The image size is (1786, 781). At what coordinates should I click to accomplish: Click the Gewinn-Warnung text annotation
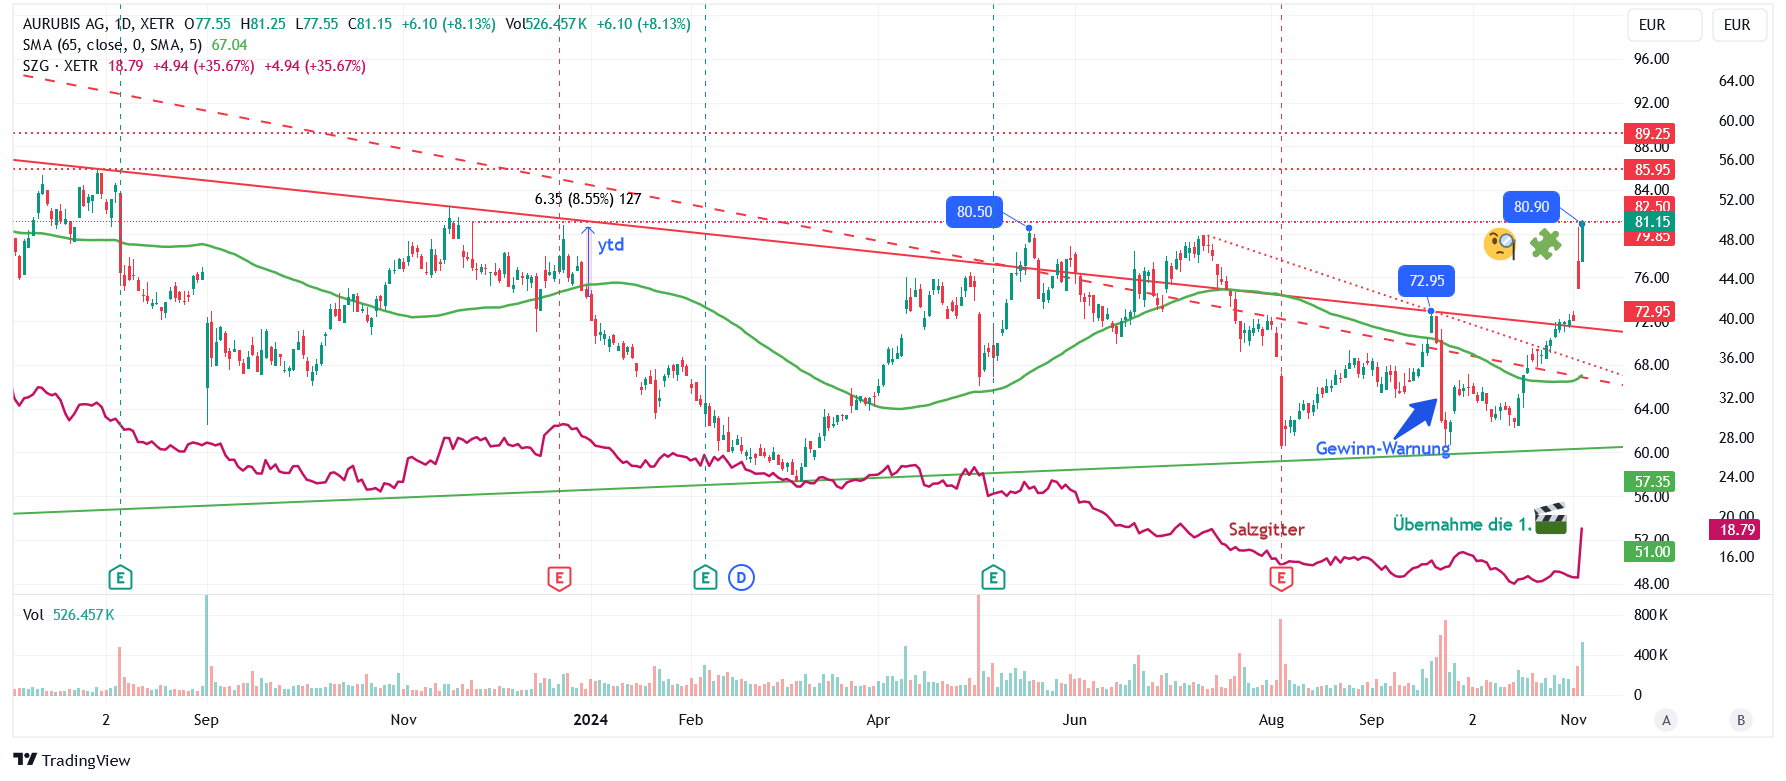click(x=1382, y=448)
